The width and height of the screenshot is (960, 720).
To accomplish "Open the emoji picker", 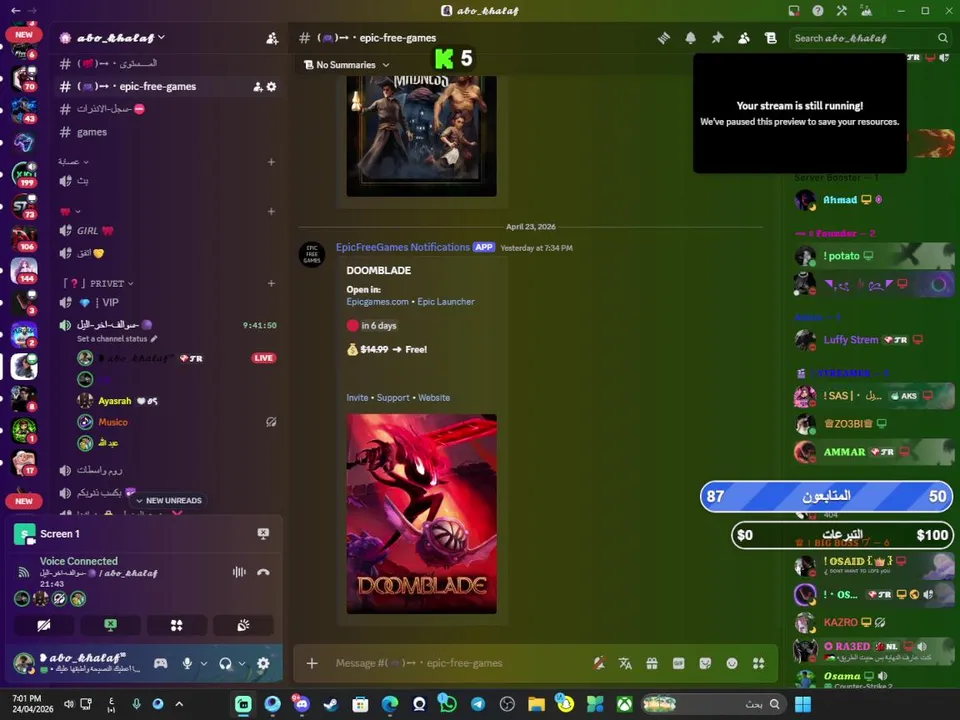I will (732, 663).
